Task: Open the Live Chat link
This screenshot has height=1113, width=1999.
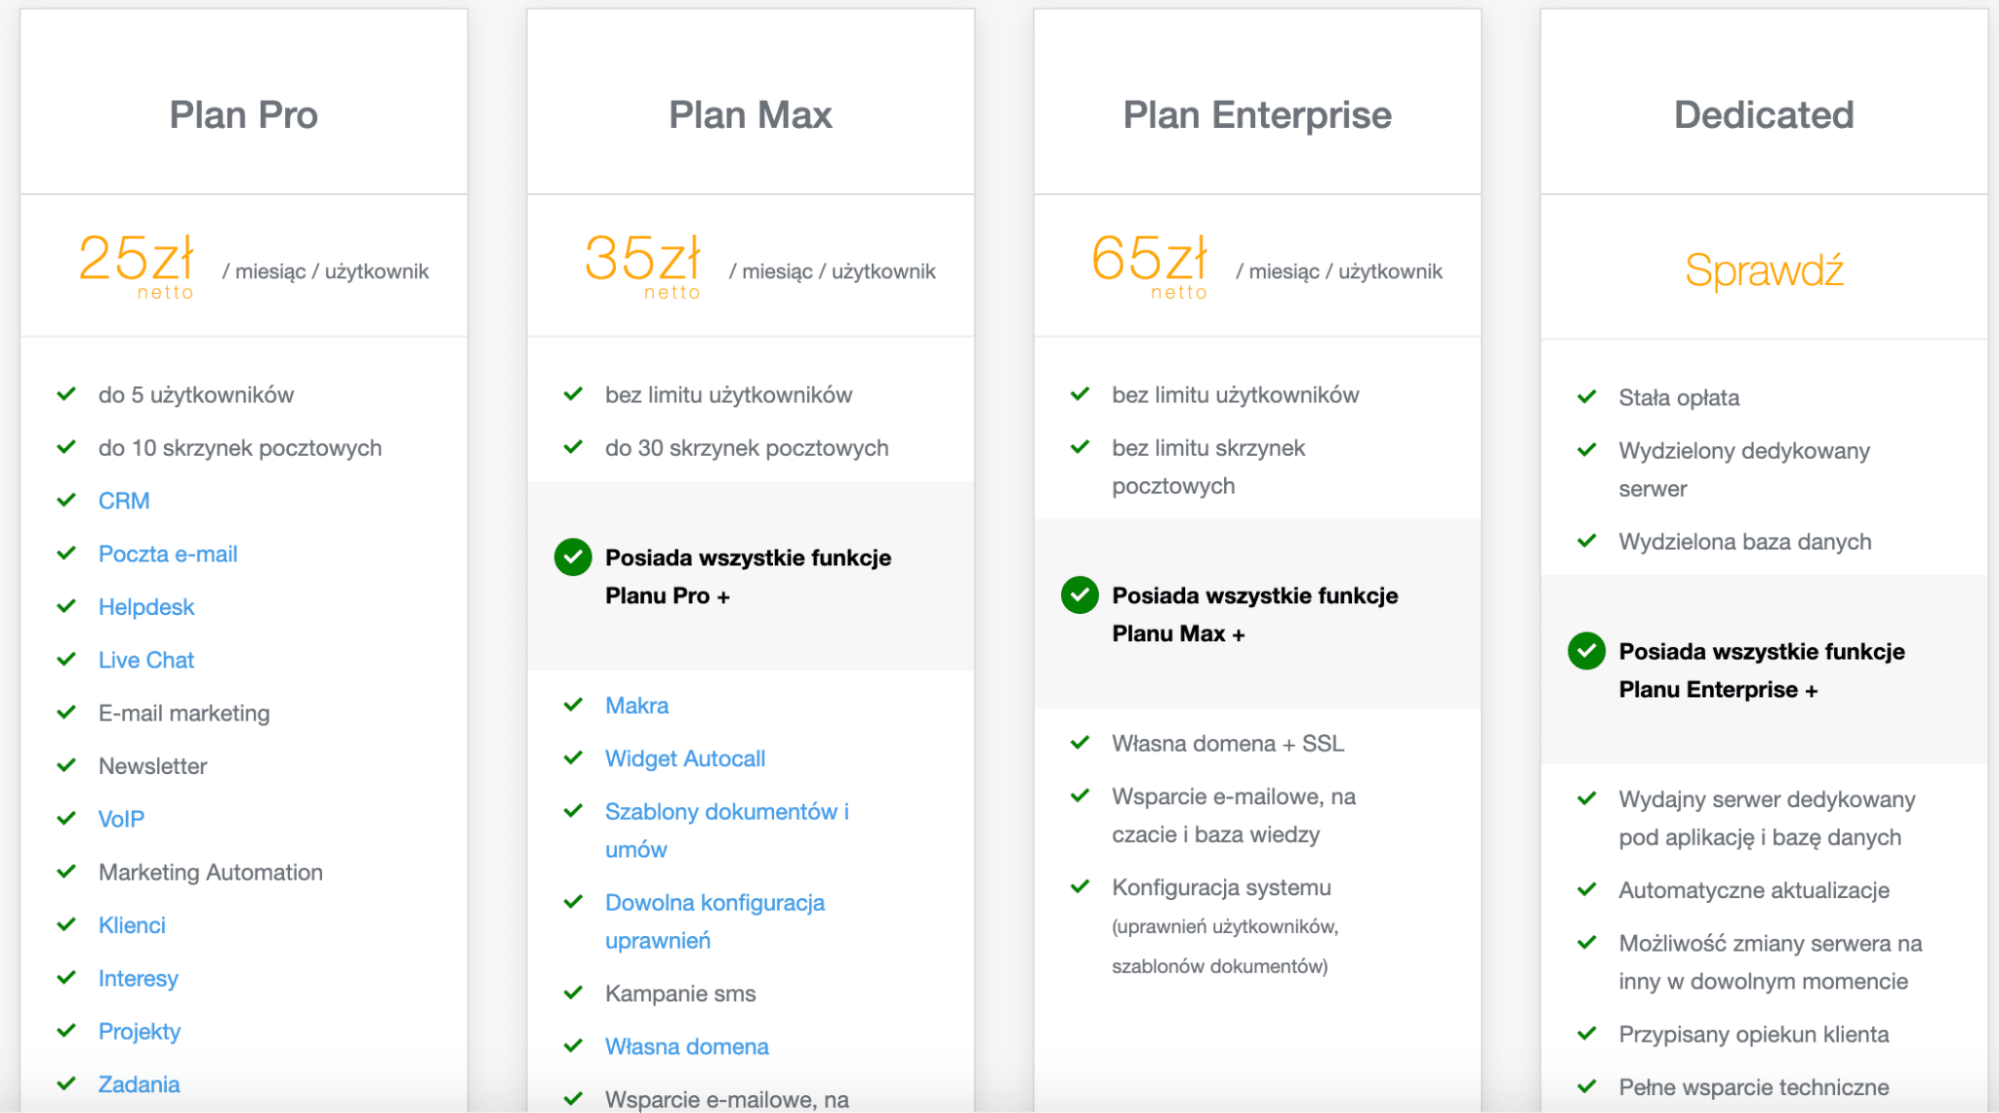Action: [x=146, y=660]
